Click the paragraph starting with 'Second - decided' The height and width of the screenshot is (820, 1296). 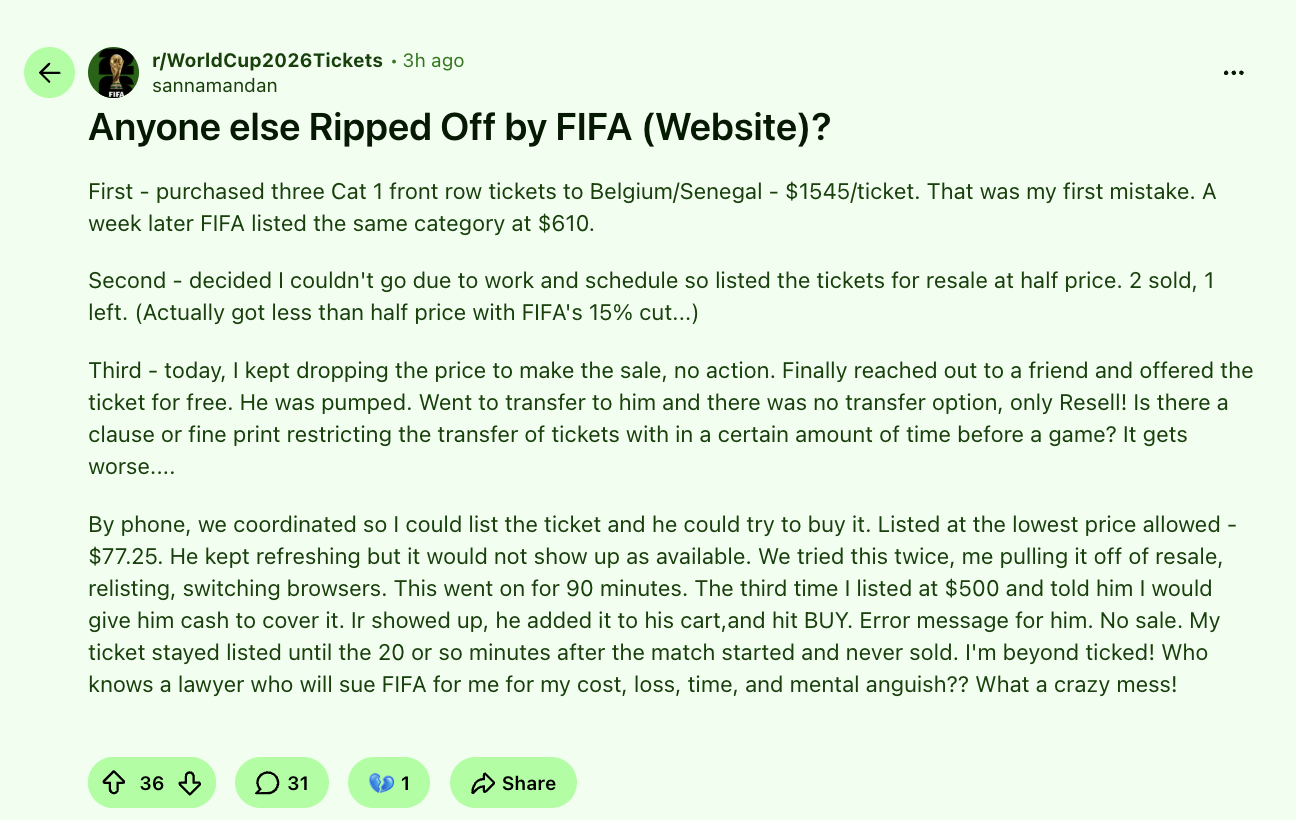pyautogui.click(x=651, y=297)
